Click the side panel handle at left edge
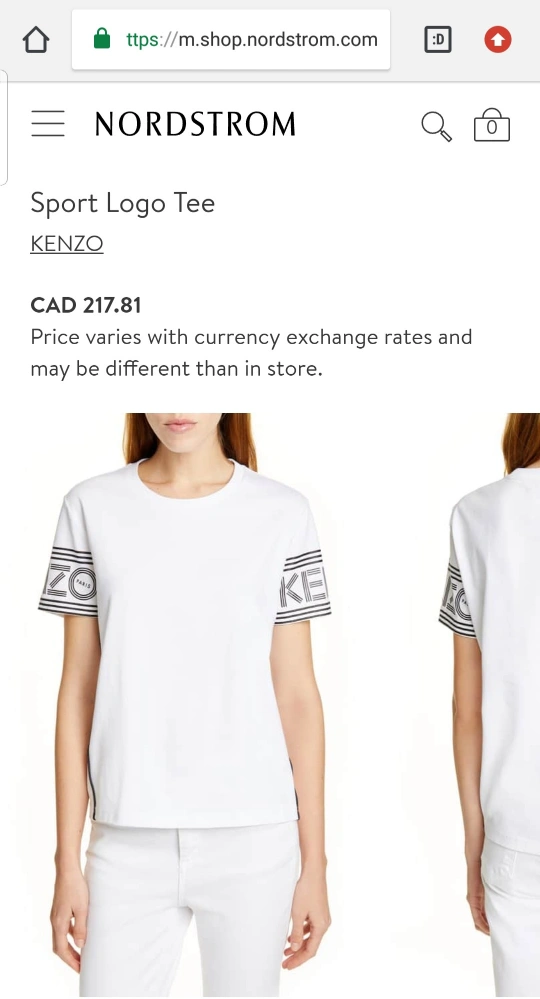The width and height of the screenshot is (540, 999). [4, 127]
